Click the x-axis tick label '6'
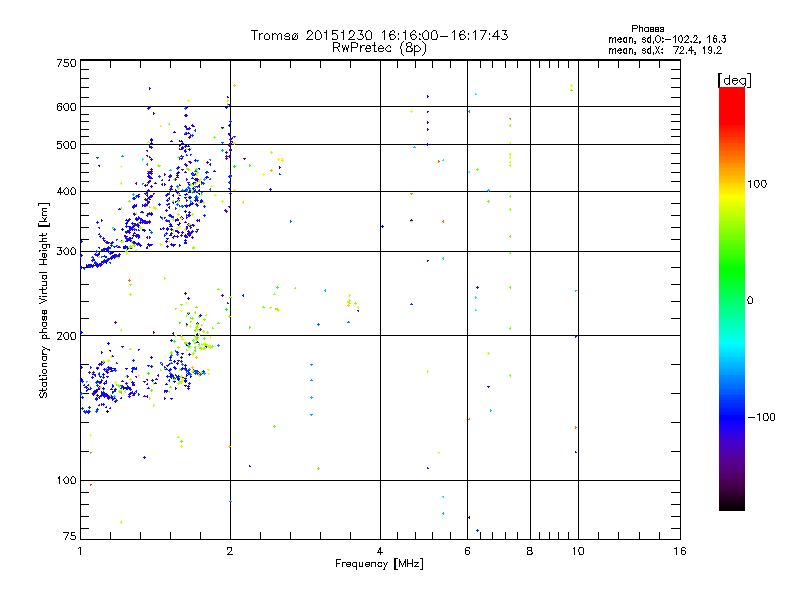This screenshot has height=600, width=800. pos(467,551)
